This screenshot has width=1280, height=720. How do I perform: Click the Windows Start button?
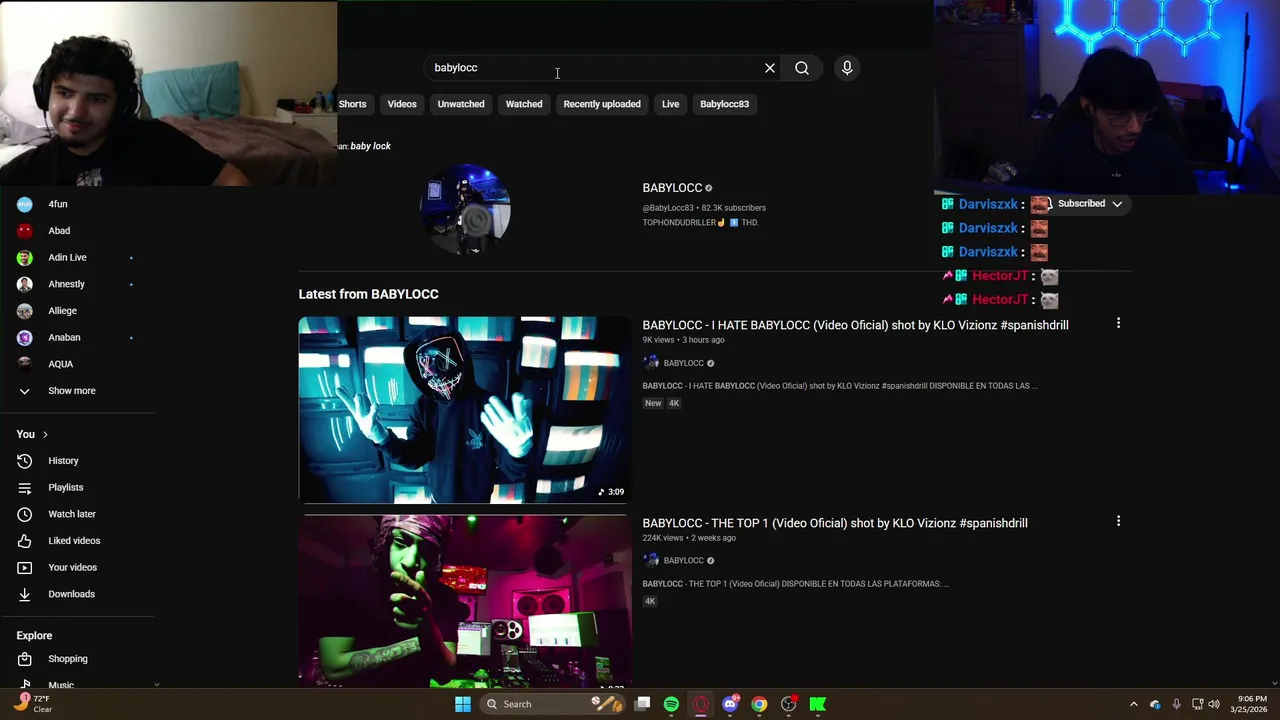click(463, 704)
